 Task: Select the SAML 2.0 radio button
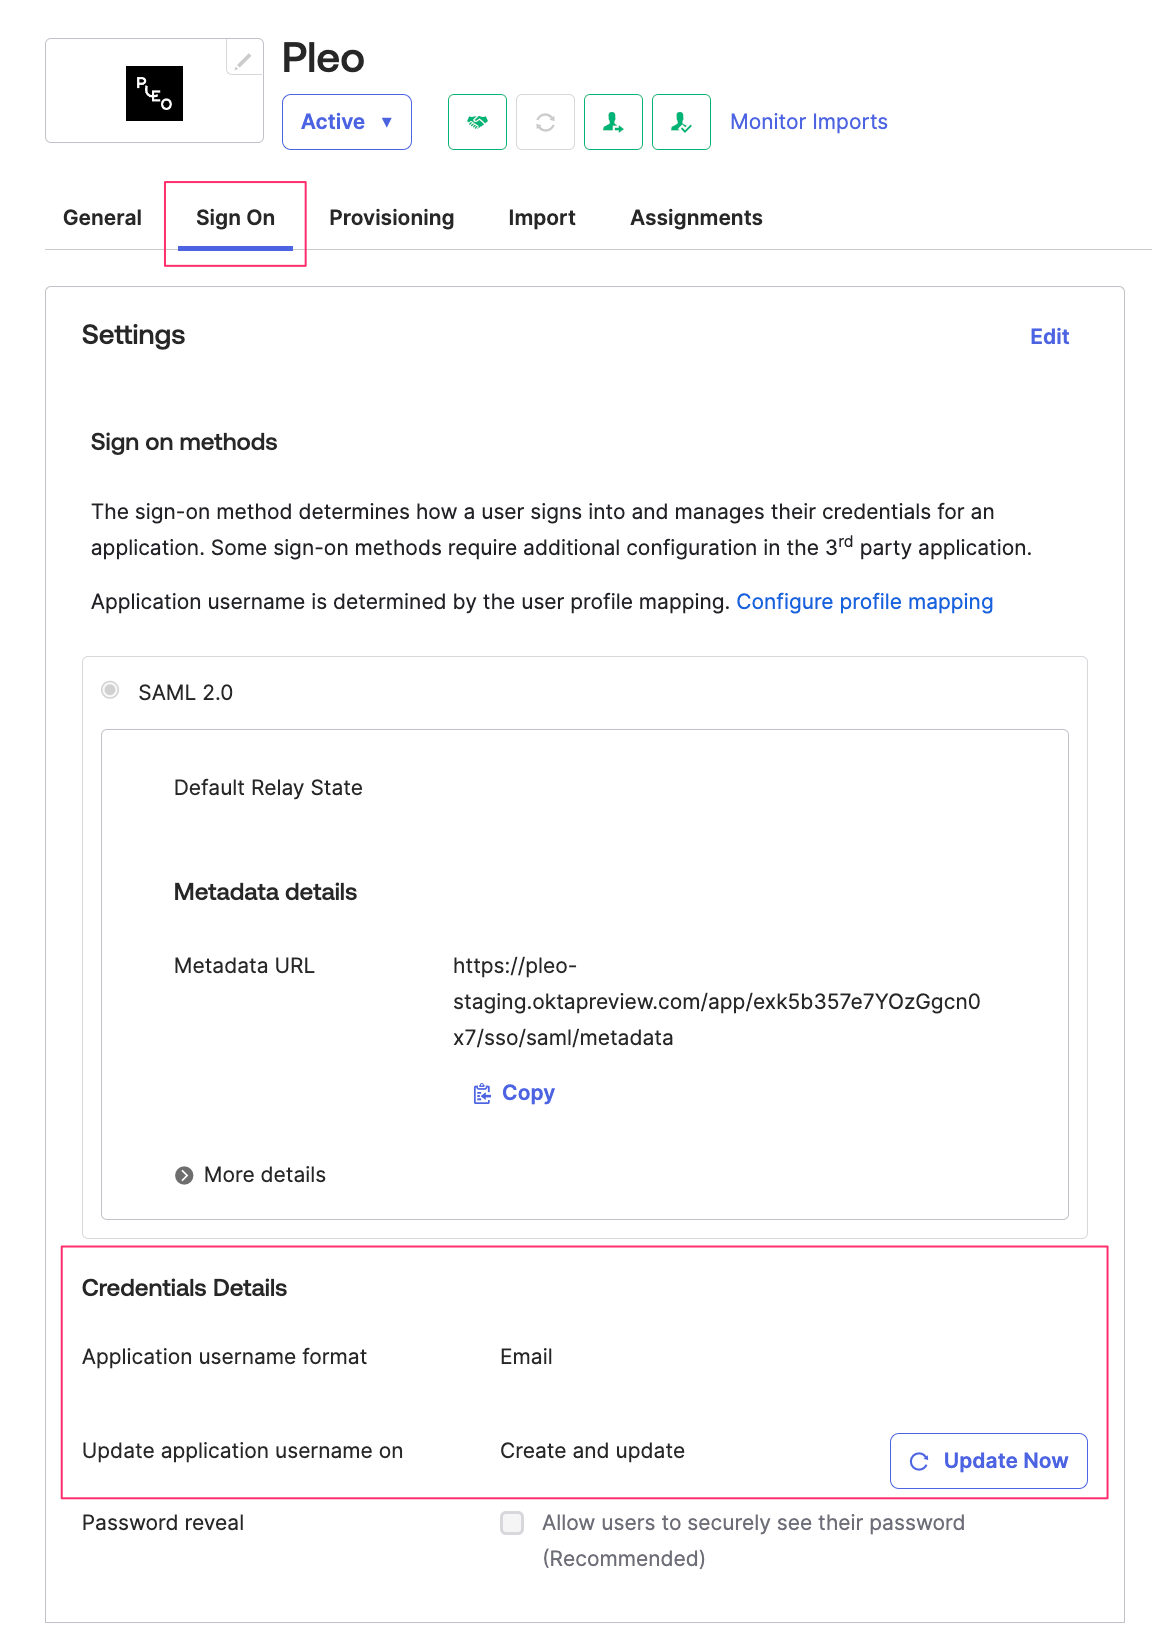point(110,690)
